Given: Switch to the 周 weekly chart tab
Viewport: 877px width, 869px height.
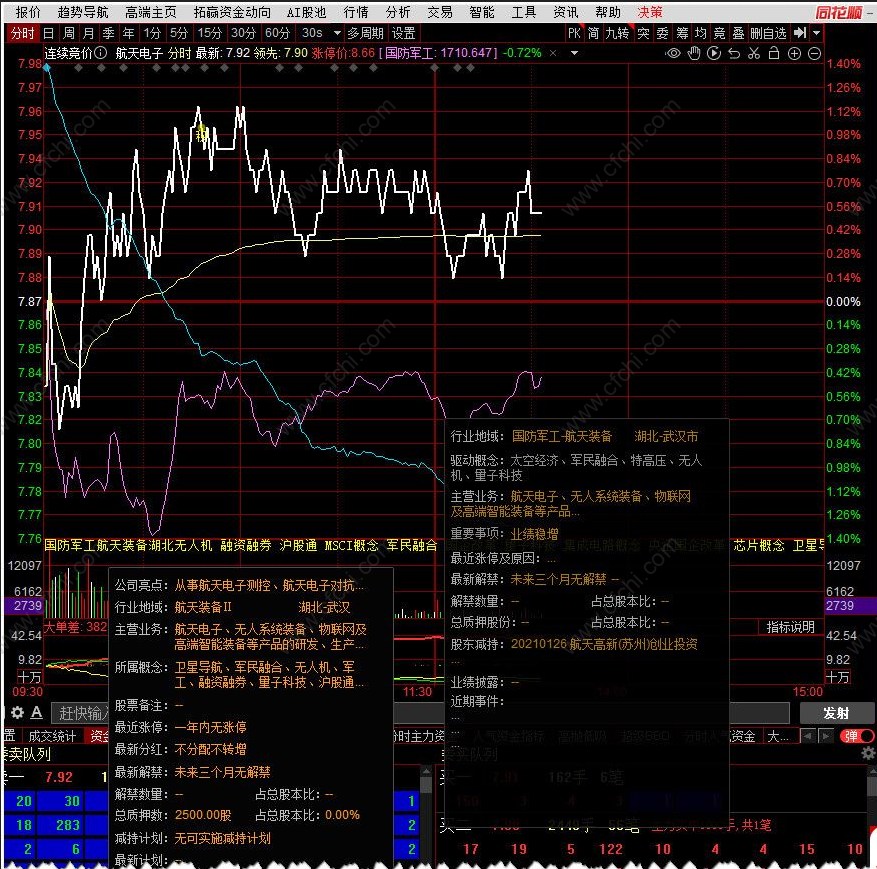Looking at the screenshot, I should 69,34.
